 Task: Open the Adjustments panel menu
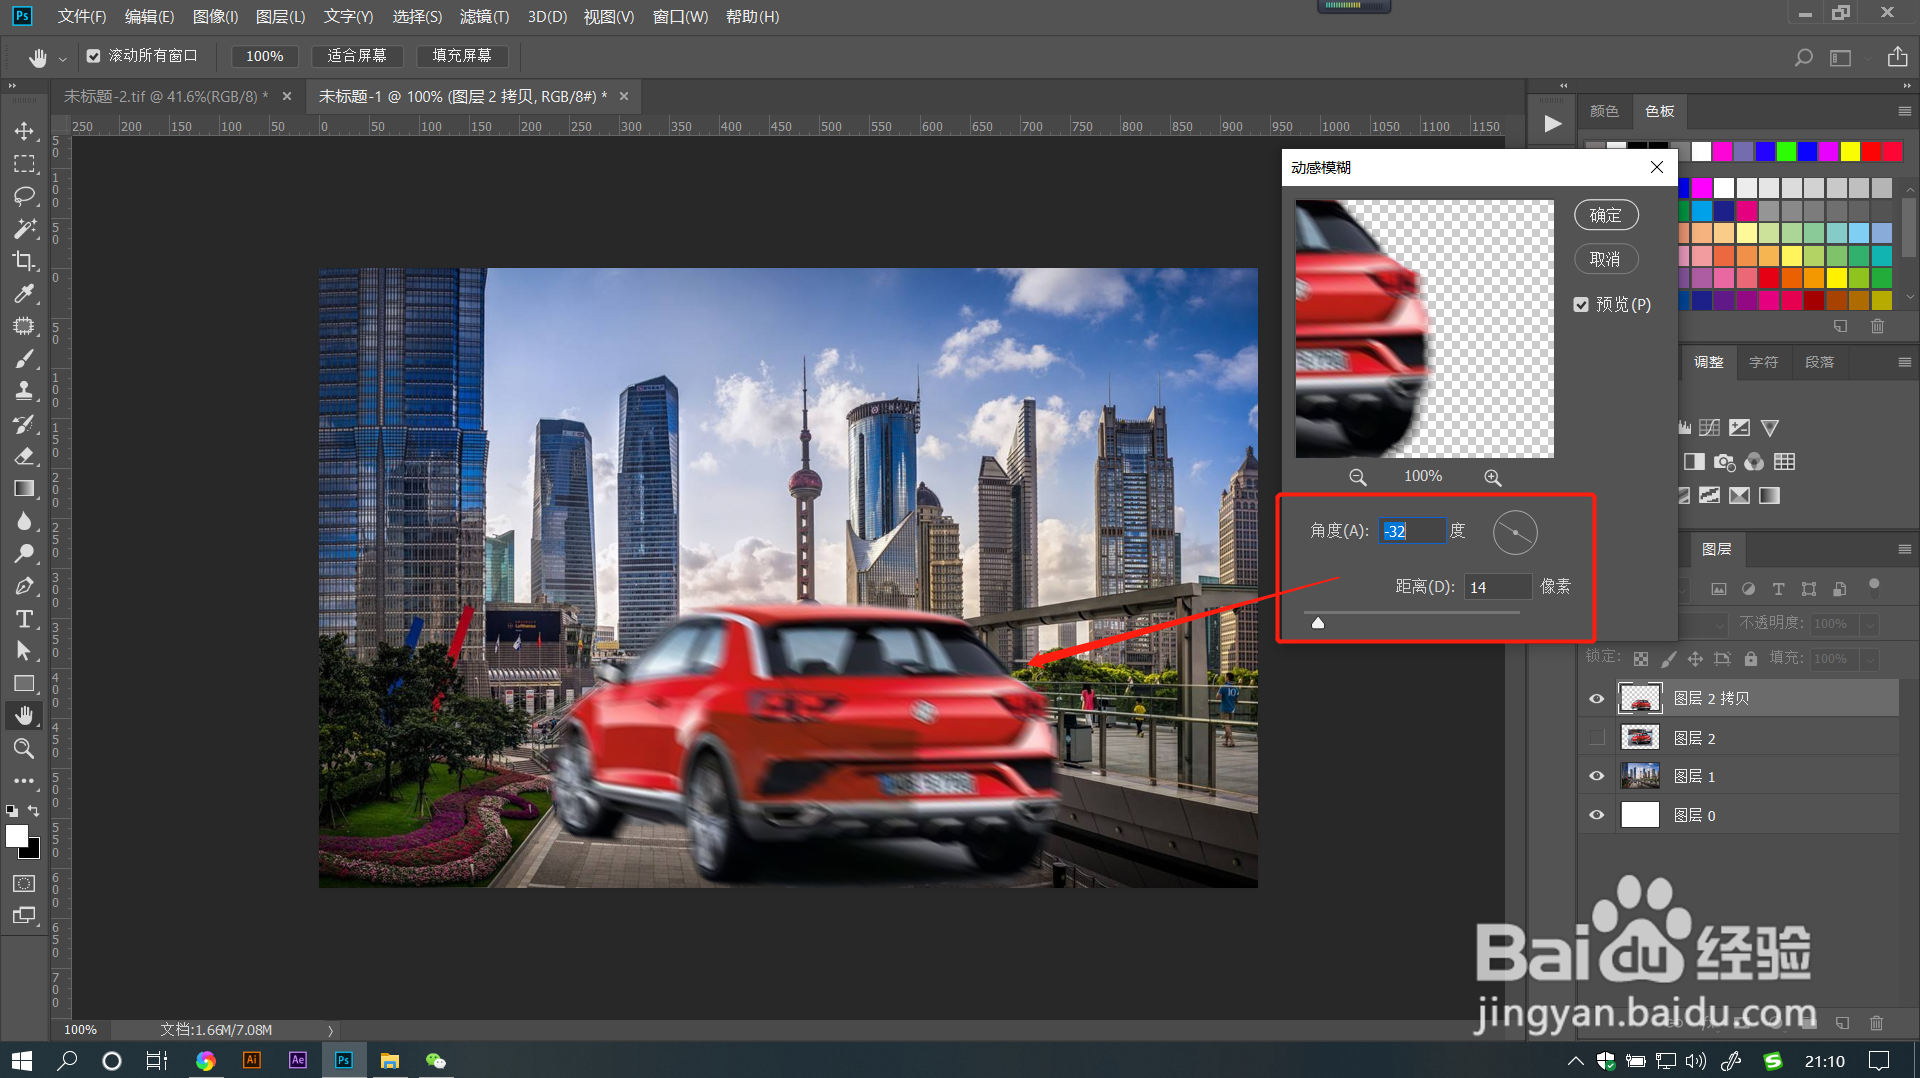tap(1904, 362)
